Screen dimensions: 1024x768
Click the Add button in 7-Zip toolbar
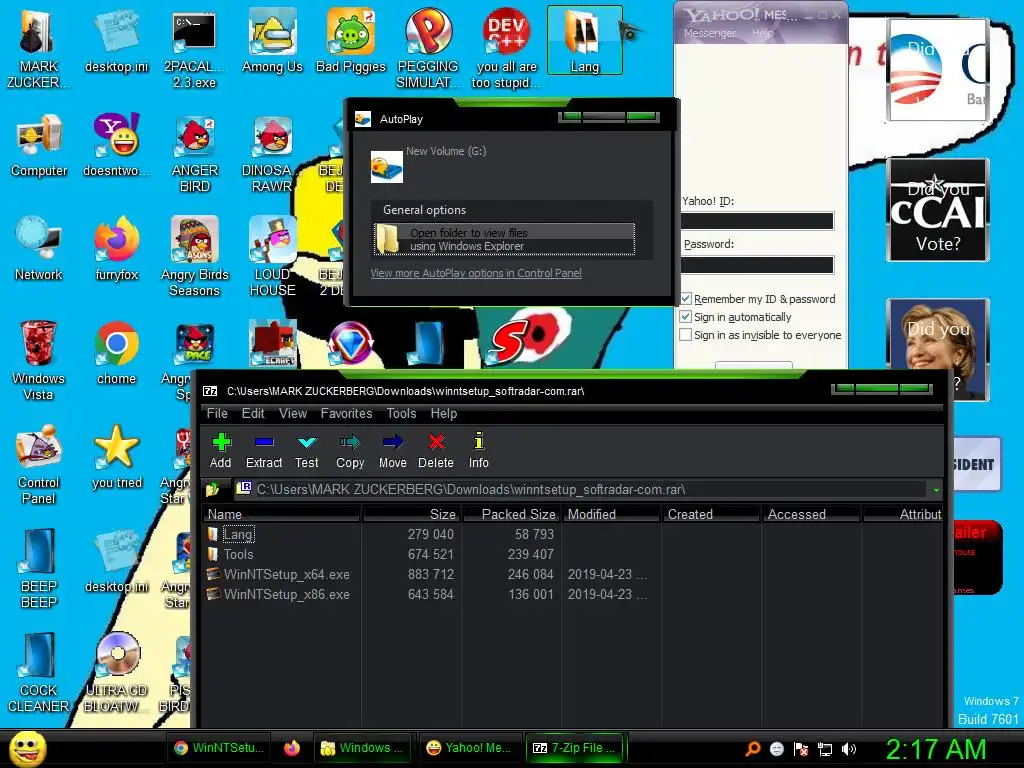pyautogui.click(x=221, y=451)
